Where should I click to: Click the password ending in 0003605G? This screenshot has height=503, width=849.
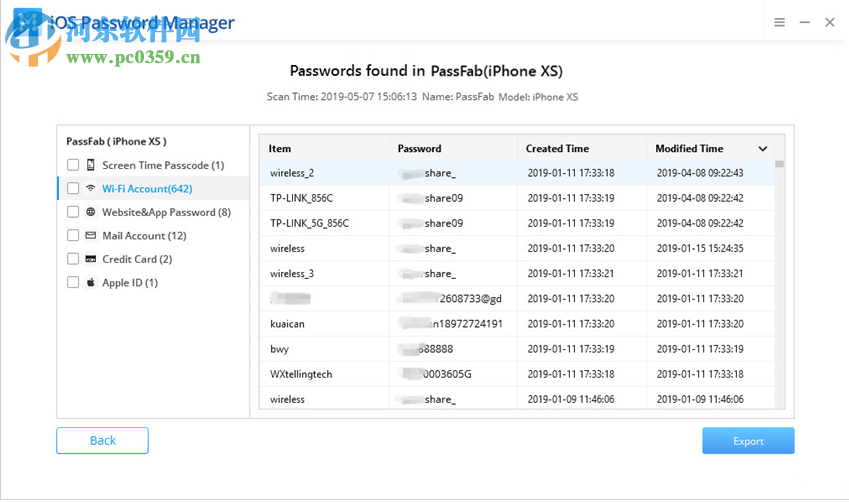[435, 374]
